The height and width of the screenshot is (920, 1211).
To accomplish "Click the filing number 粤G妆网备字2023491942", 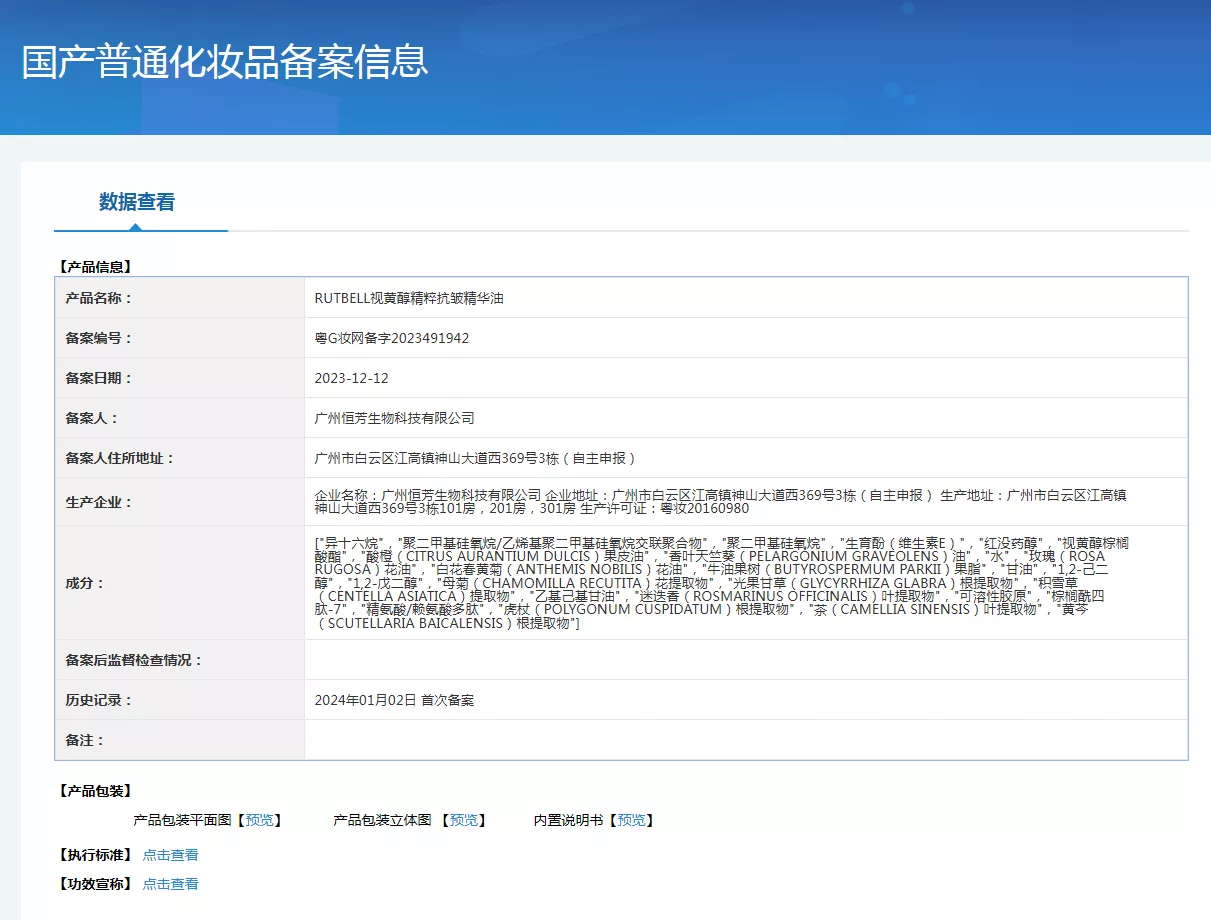I will click(391, 338).
